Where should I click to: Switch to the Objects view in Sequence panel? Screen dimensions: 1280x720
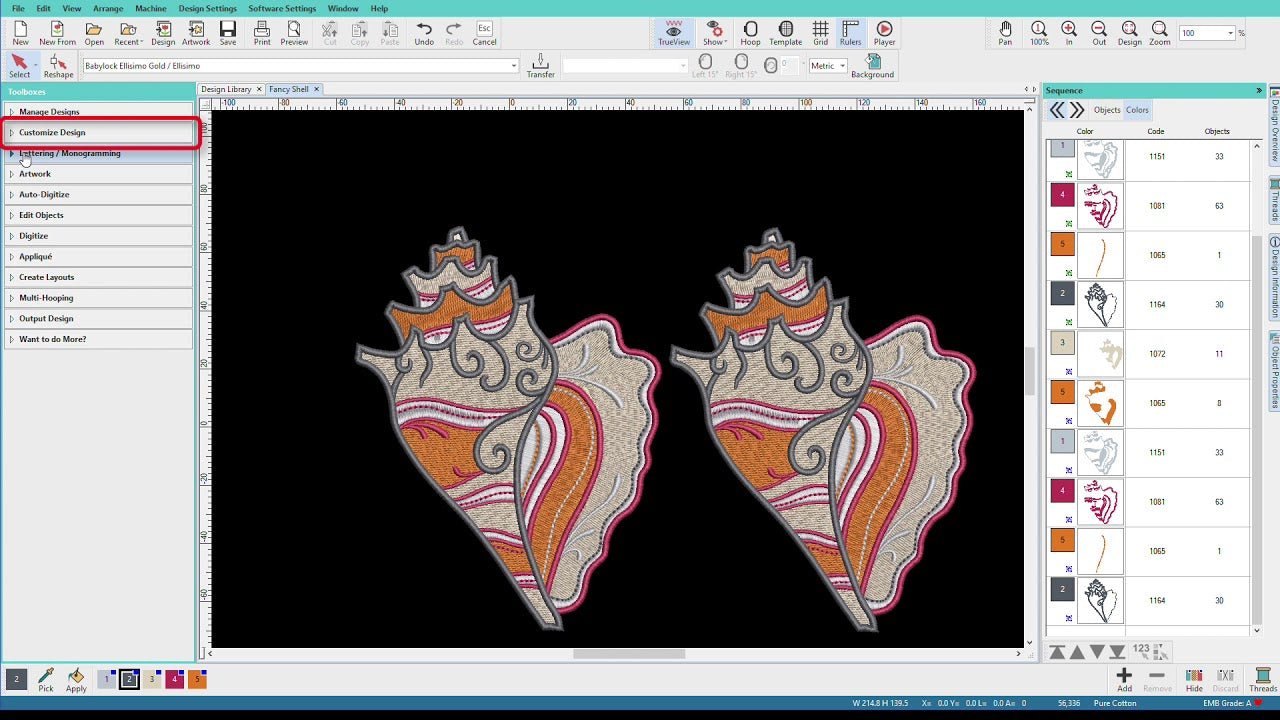tap(1107, 110)
